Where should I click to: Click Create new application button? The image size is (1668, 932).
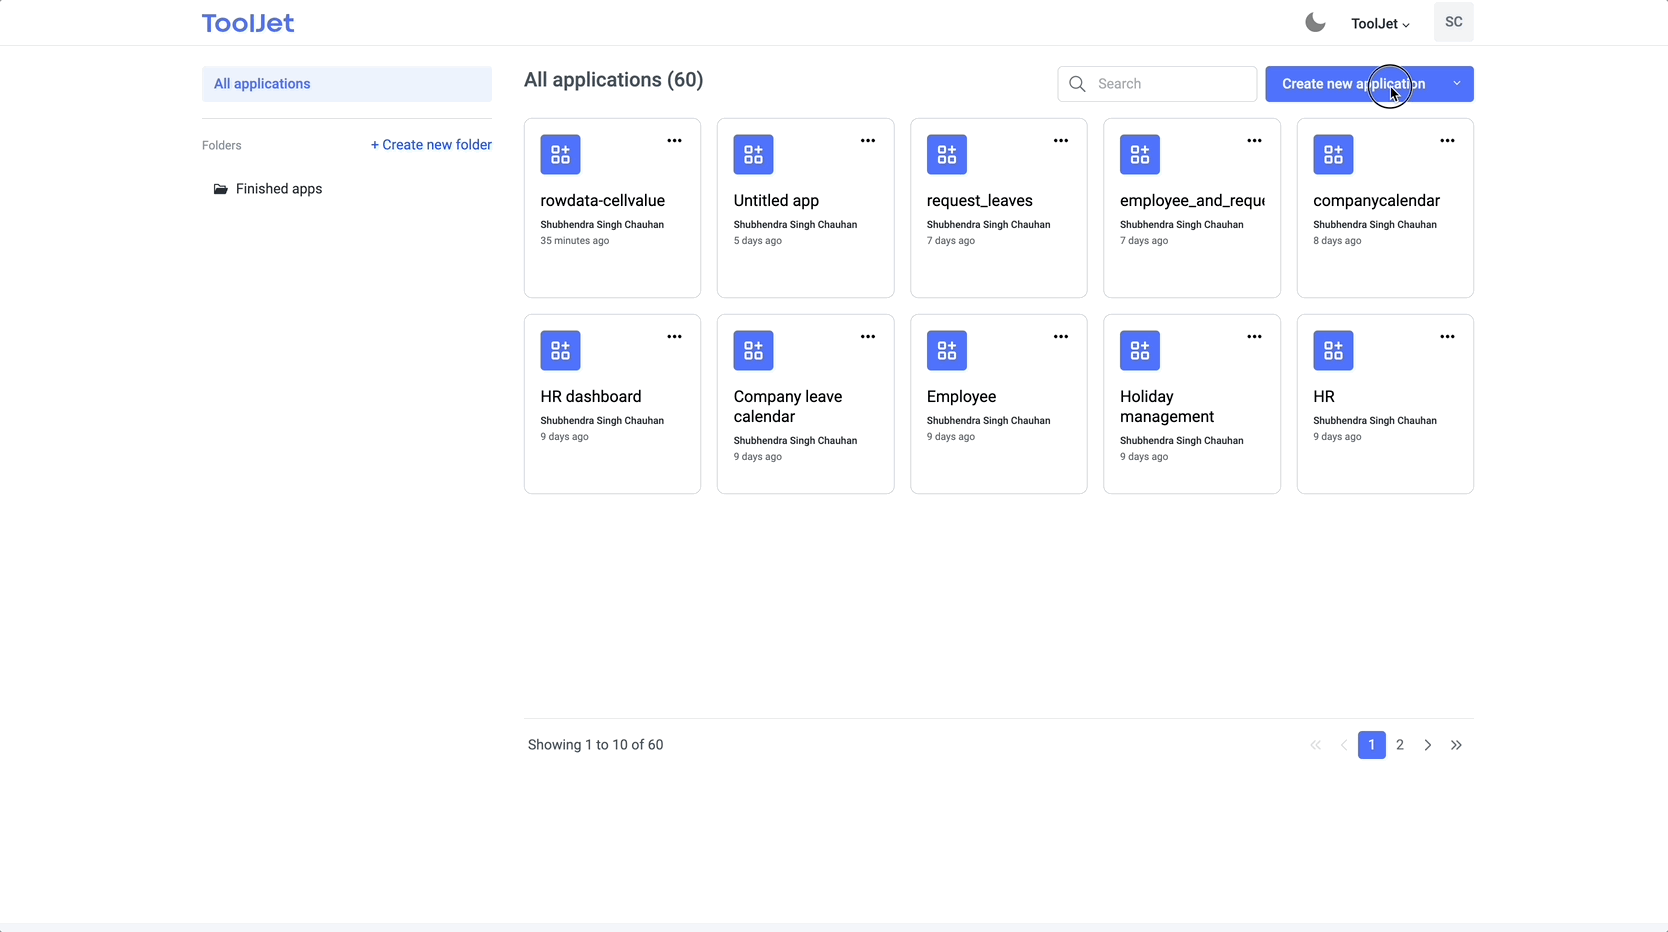point(1353,84)
